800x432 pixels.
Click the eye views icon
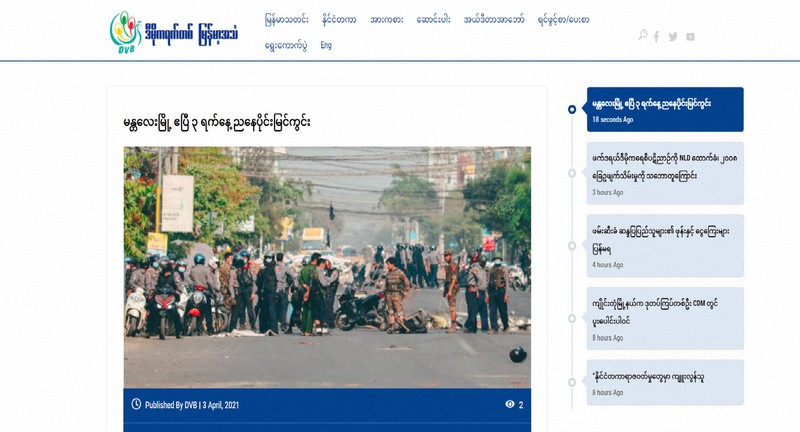[x=510, y=404]
